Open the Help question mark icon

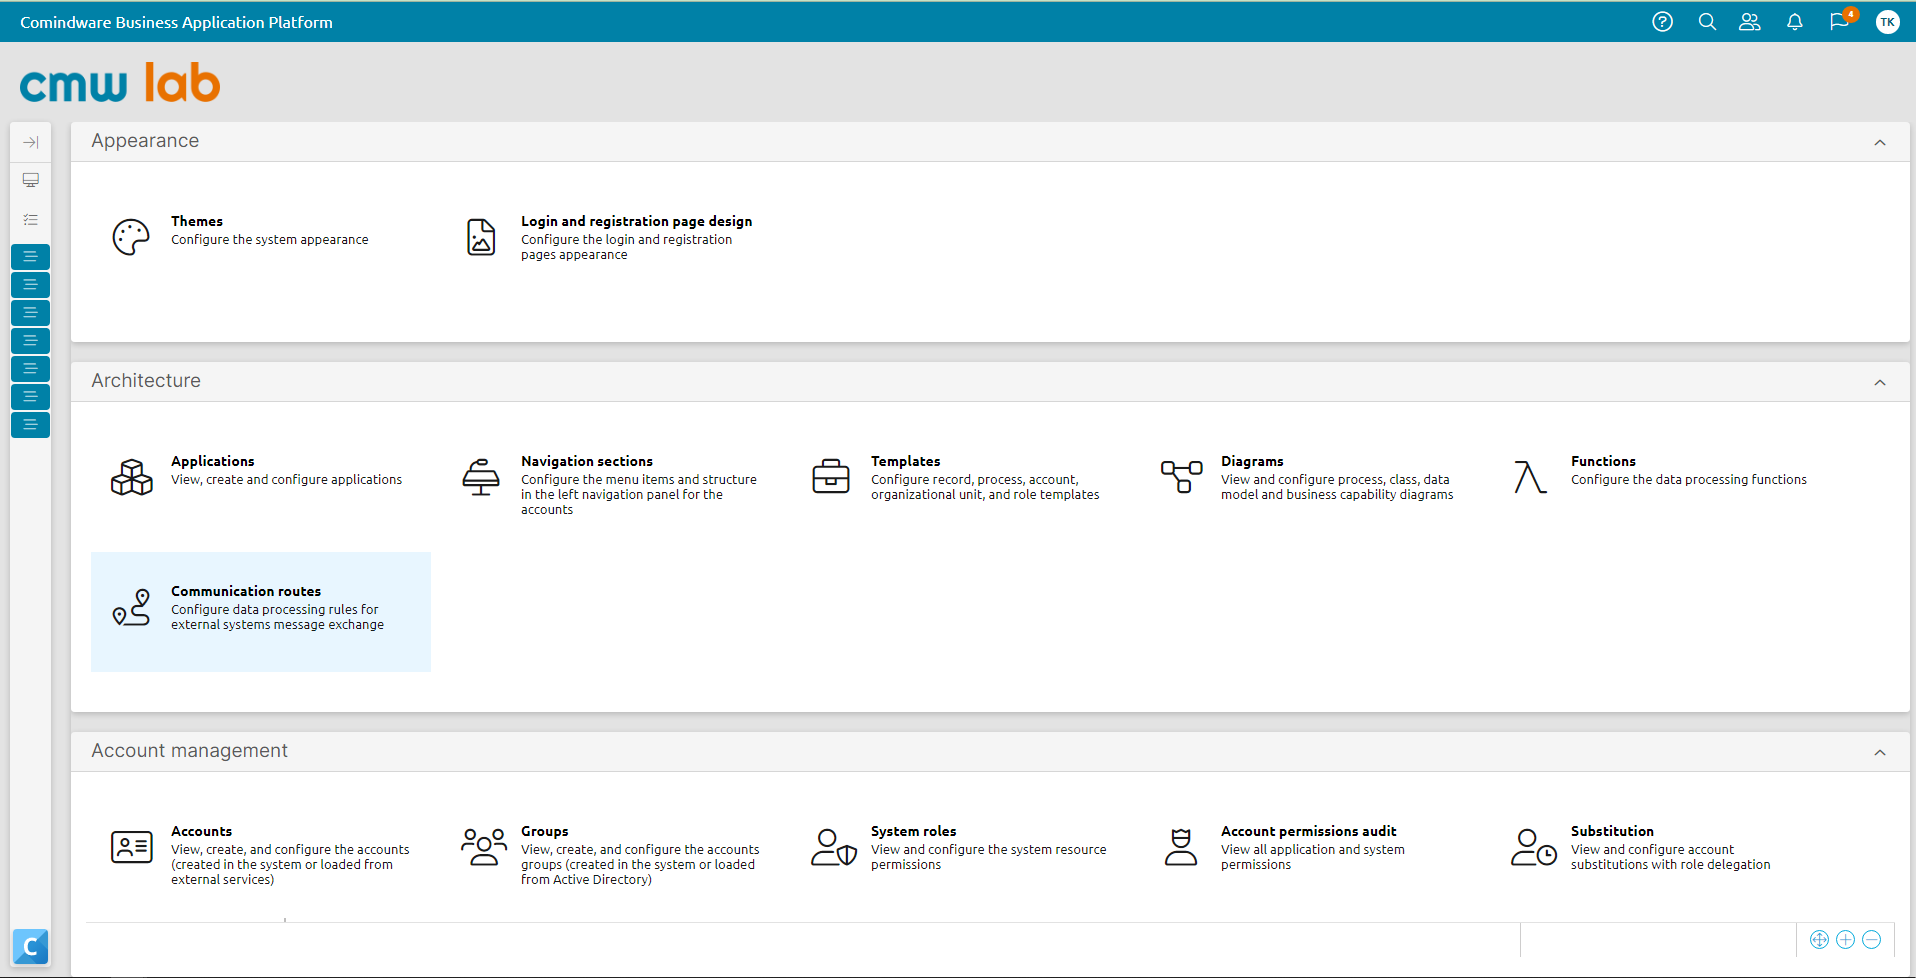pyautogui.click(x=1662, y=22)
